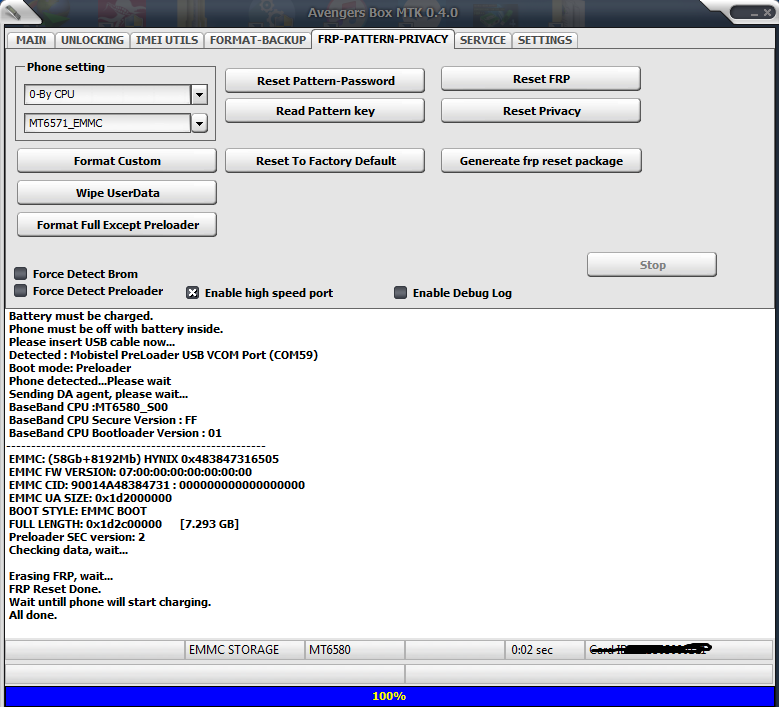Image resolution: width=779 pixels, height=707 pixels.
Task: Click the 'FRP Reset Done.' log line
Action: coord(55,589)
